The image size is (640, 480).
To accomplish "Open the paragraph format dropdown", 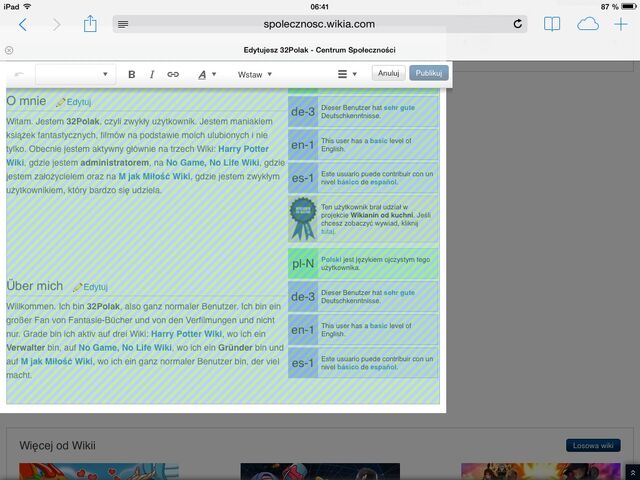I will tap(75, 74).
